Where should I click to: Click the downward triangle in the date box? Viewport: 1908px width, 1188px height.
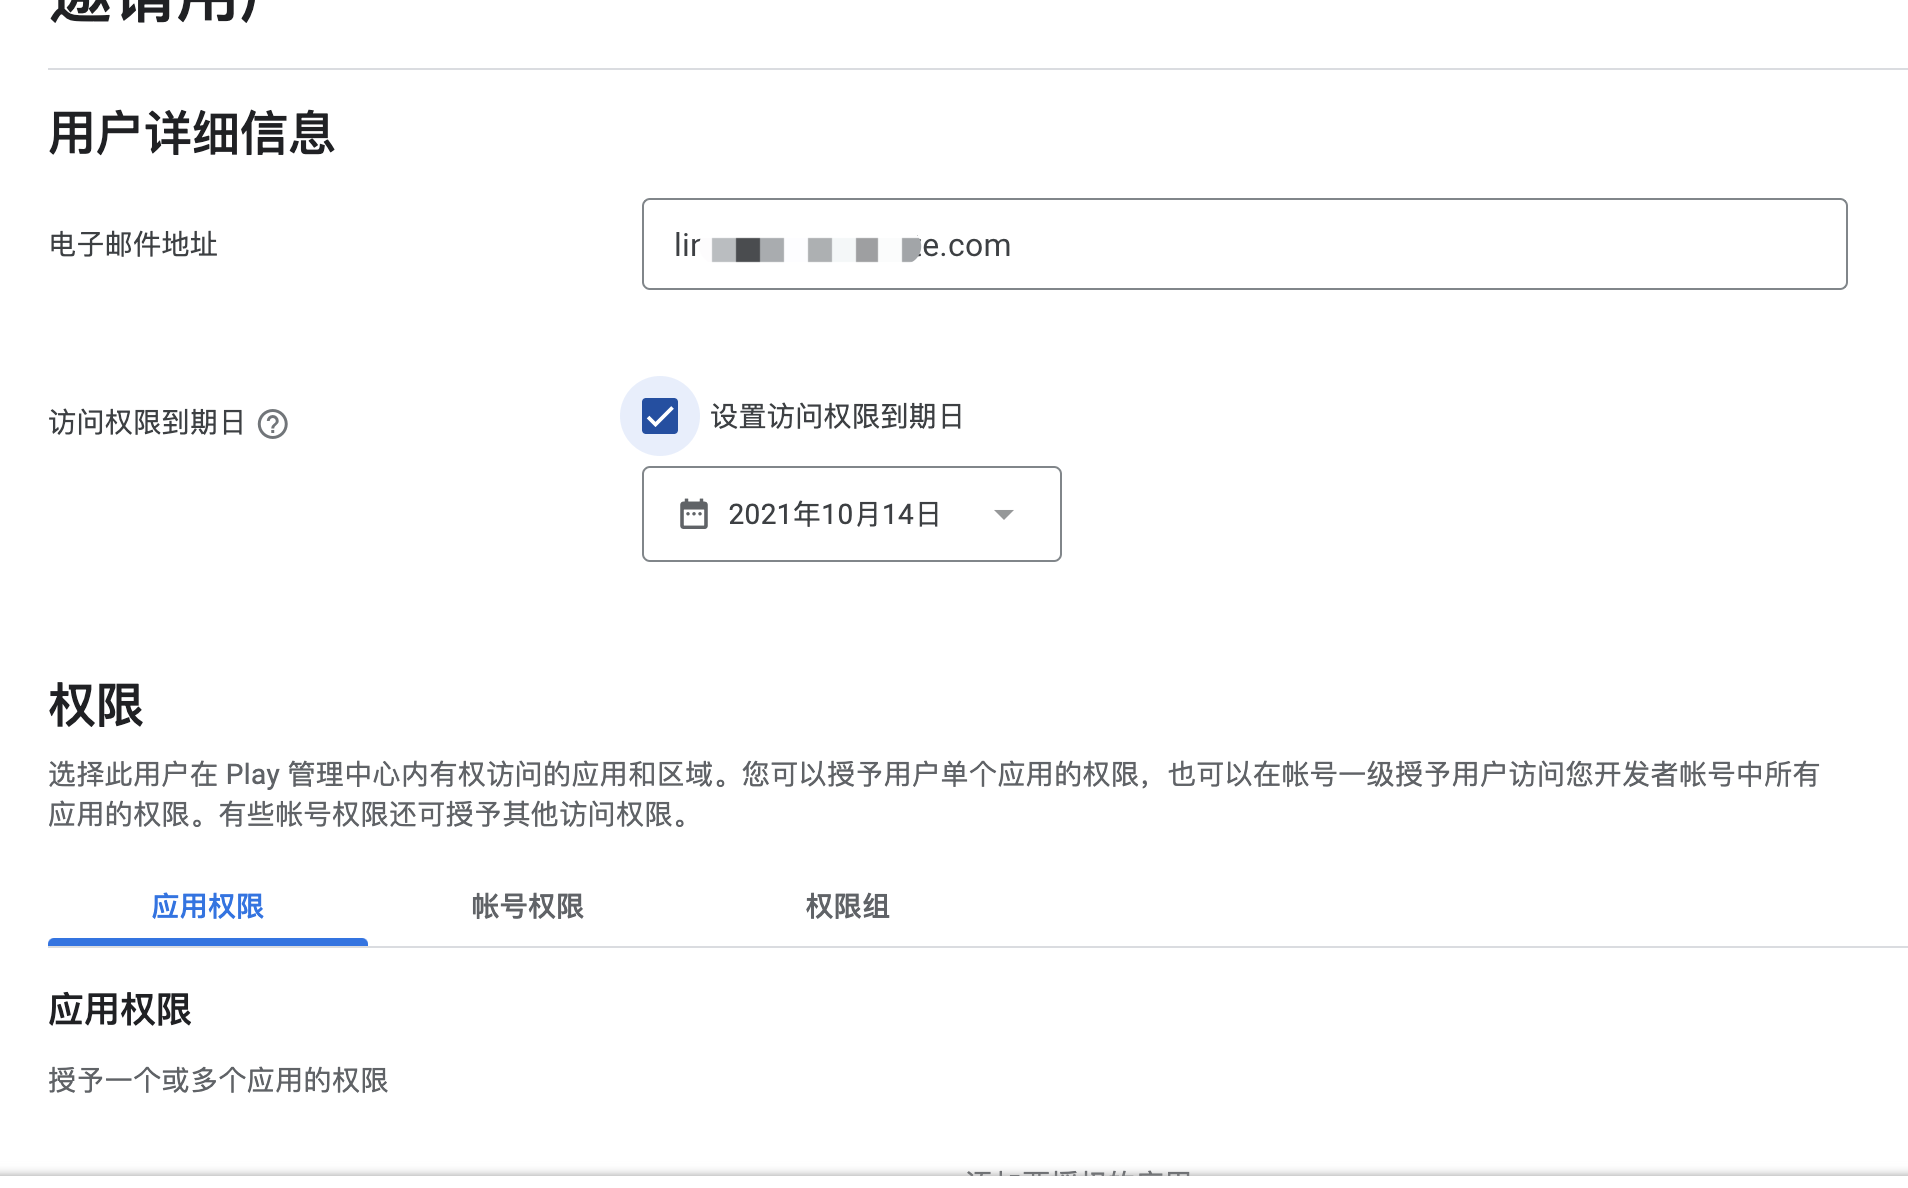pos(1005,514)
